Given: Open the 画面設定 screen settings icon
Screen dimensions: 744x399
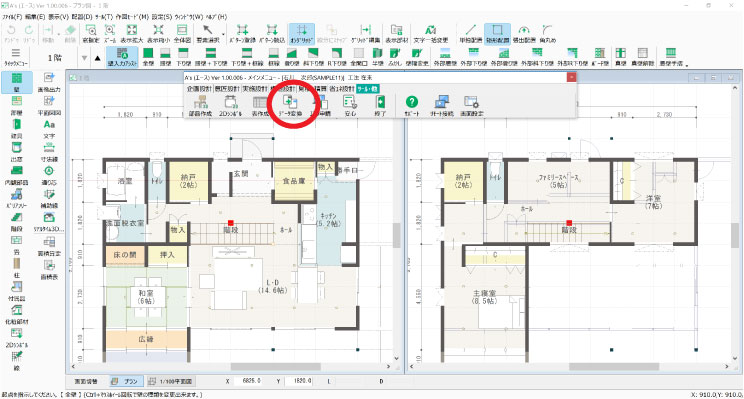Looking at the screenshot, I should [x=471, y=106].
